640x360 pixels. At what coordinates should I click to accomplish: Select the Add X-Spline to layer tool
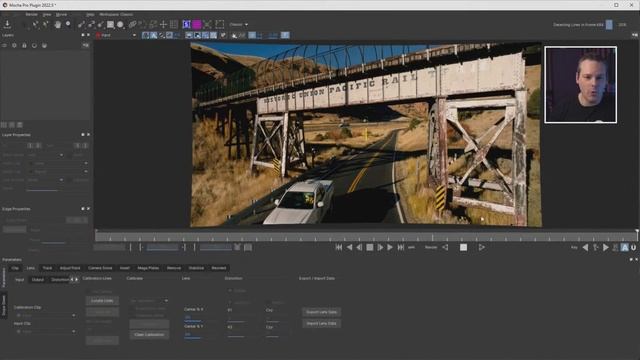[91, 24]
